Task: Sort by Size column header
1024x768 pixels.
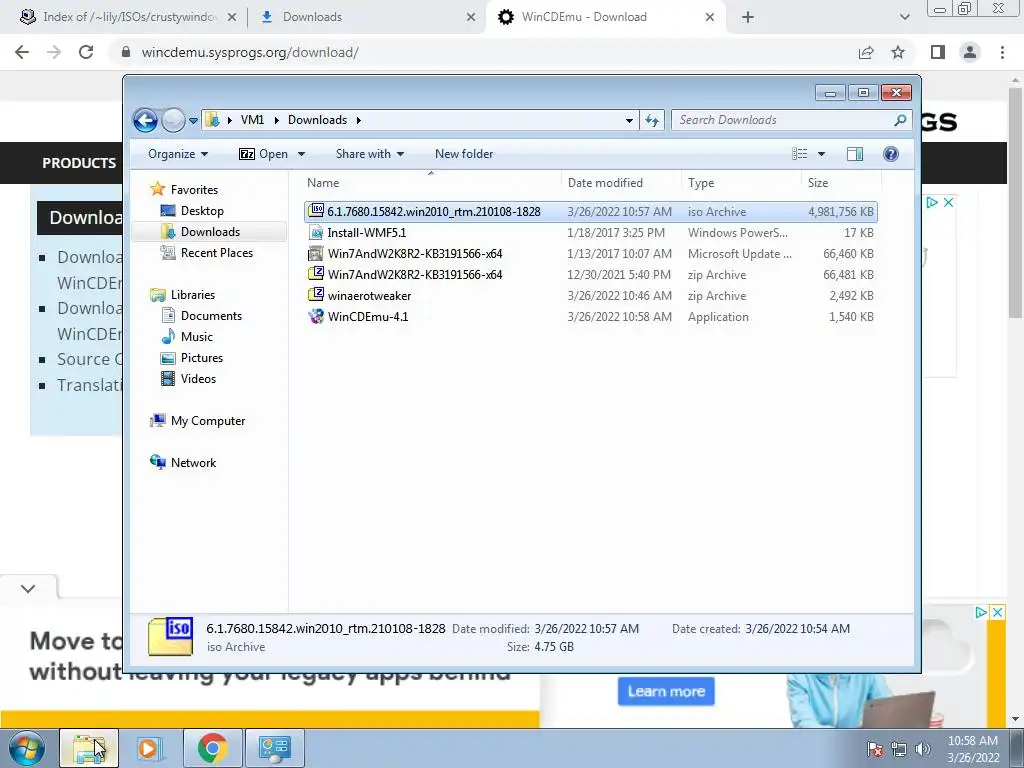Action: [841, 183]
